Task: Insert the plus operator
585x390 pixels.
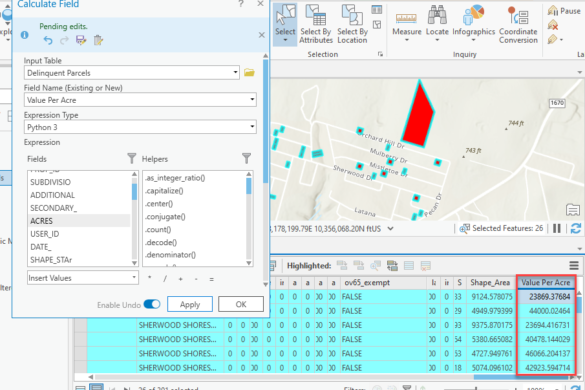Action: [x=181, y=279]
